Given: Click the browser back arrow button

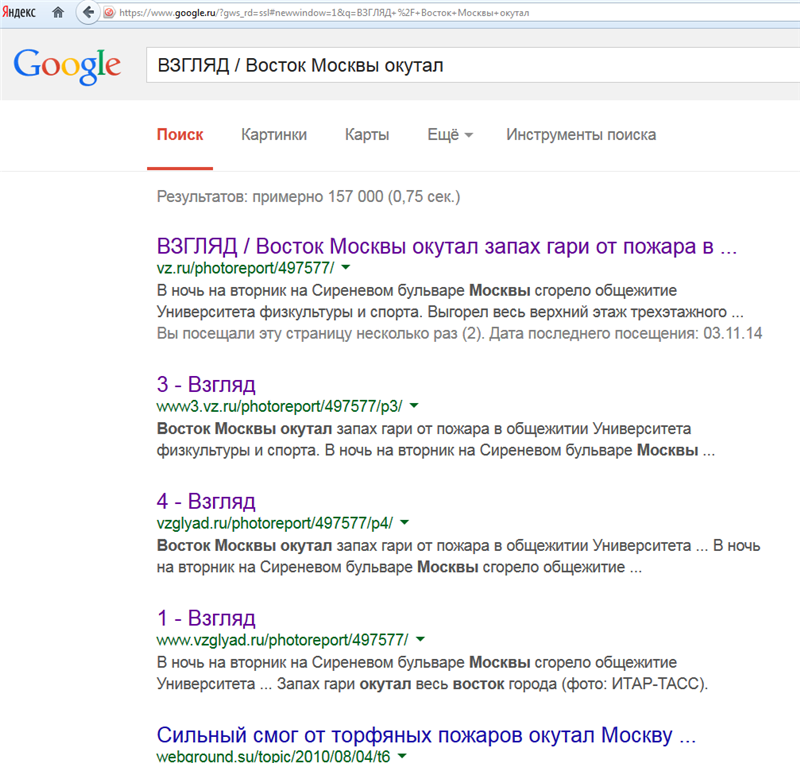Looking at the screenshot, I should point(88,13).
